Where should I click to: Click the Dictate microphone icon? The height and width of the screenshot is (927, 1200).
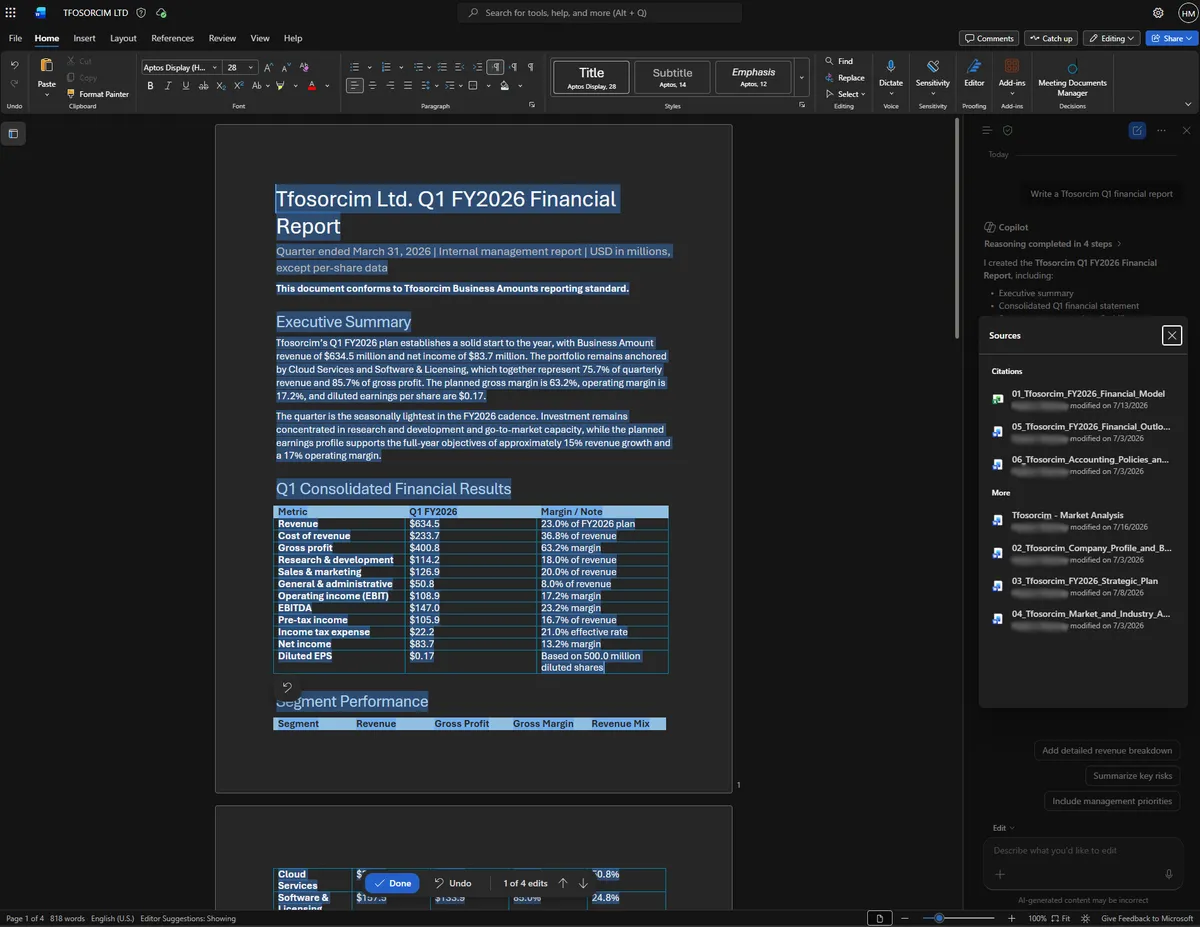pyautogui.click(x=890, y=65)
